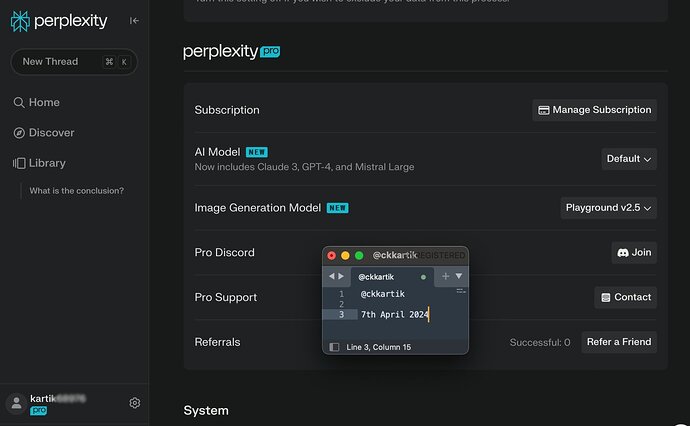Toggle side bar icon in editor status bar
This screenshot has height=426, width=690.
click(334, 347)
